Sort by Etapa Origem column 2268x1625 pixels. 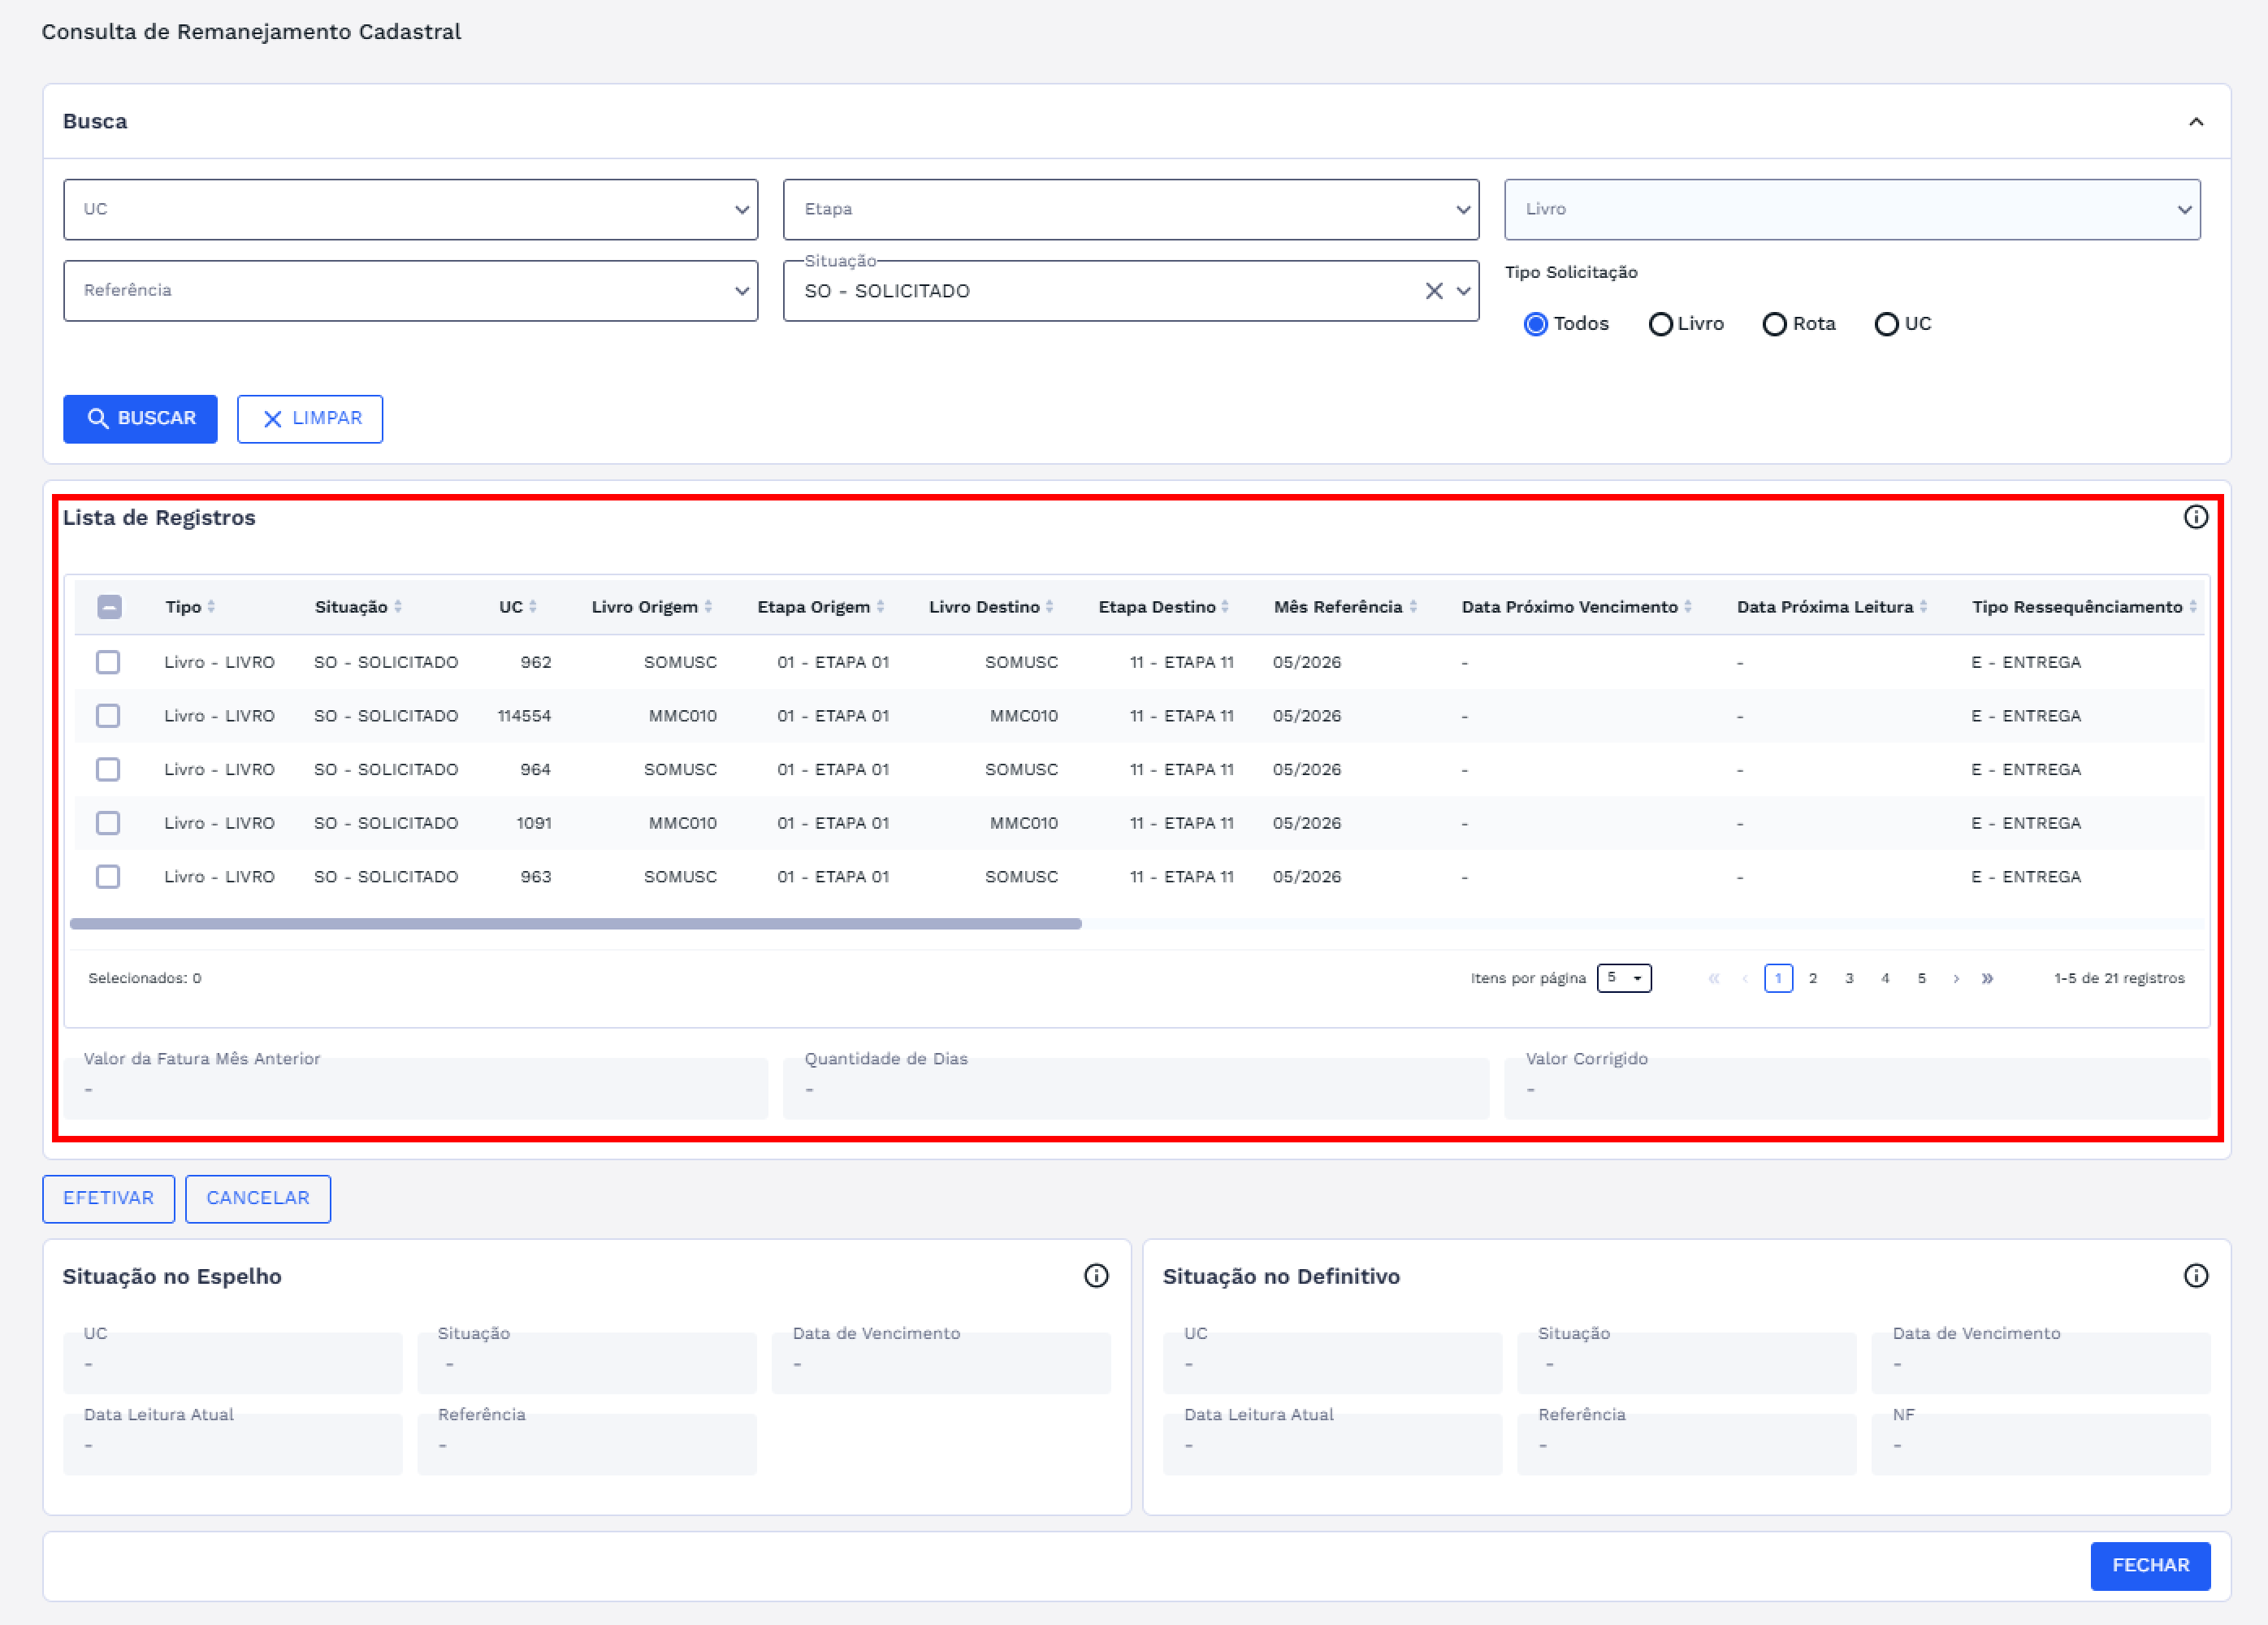coord(821,607)
